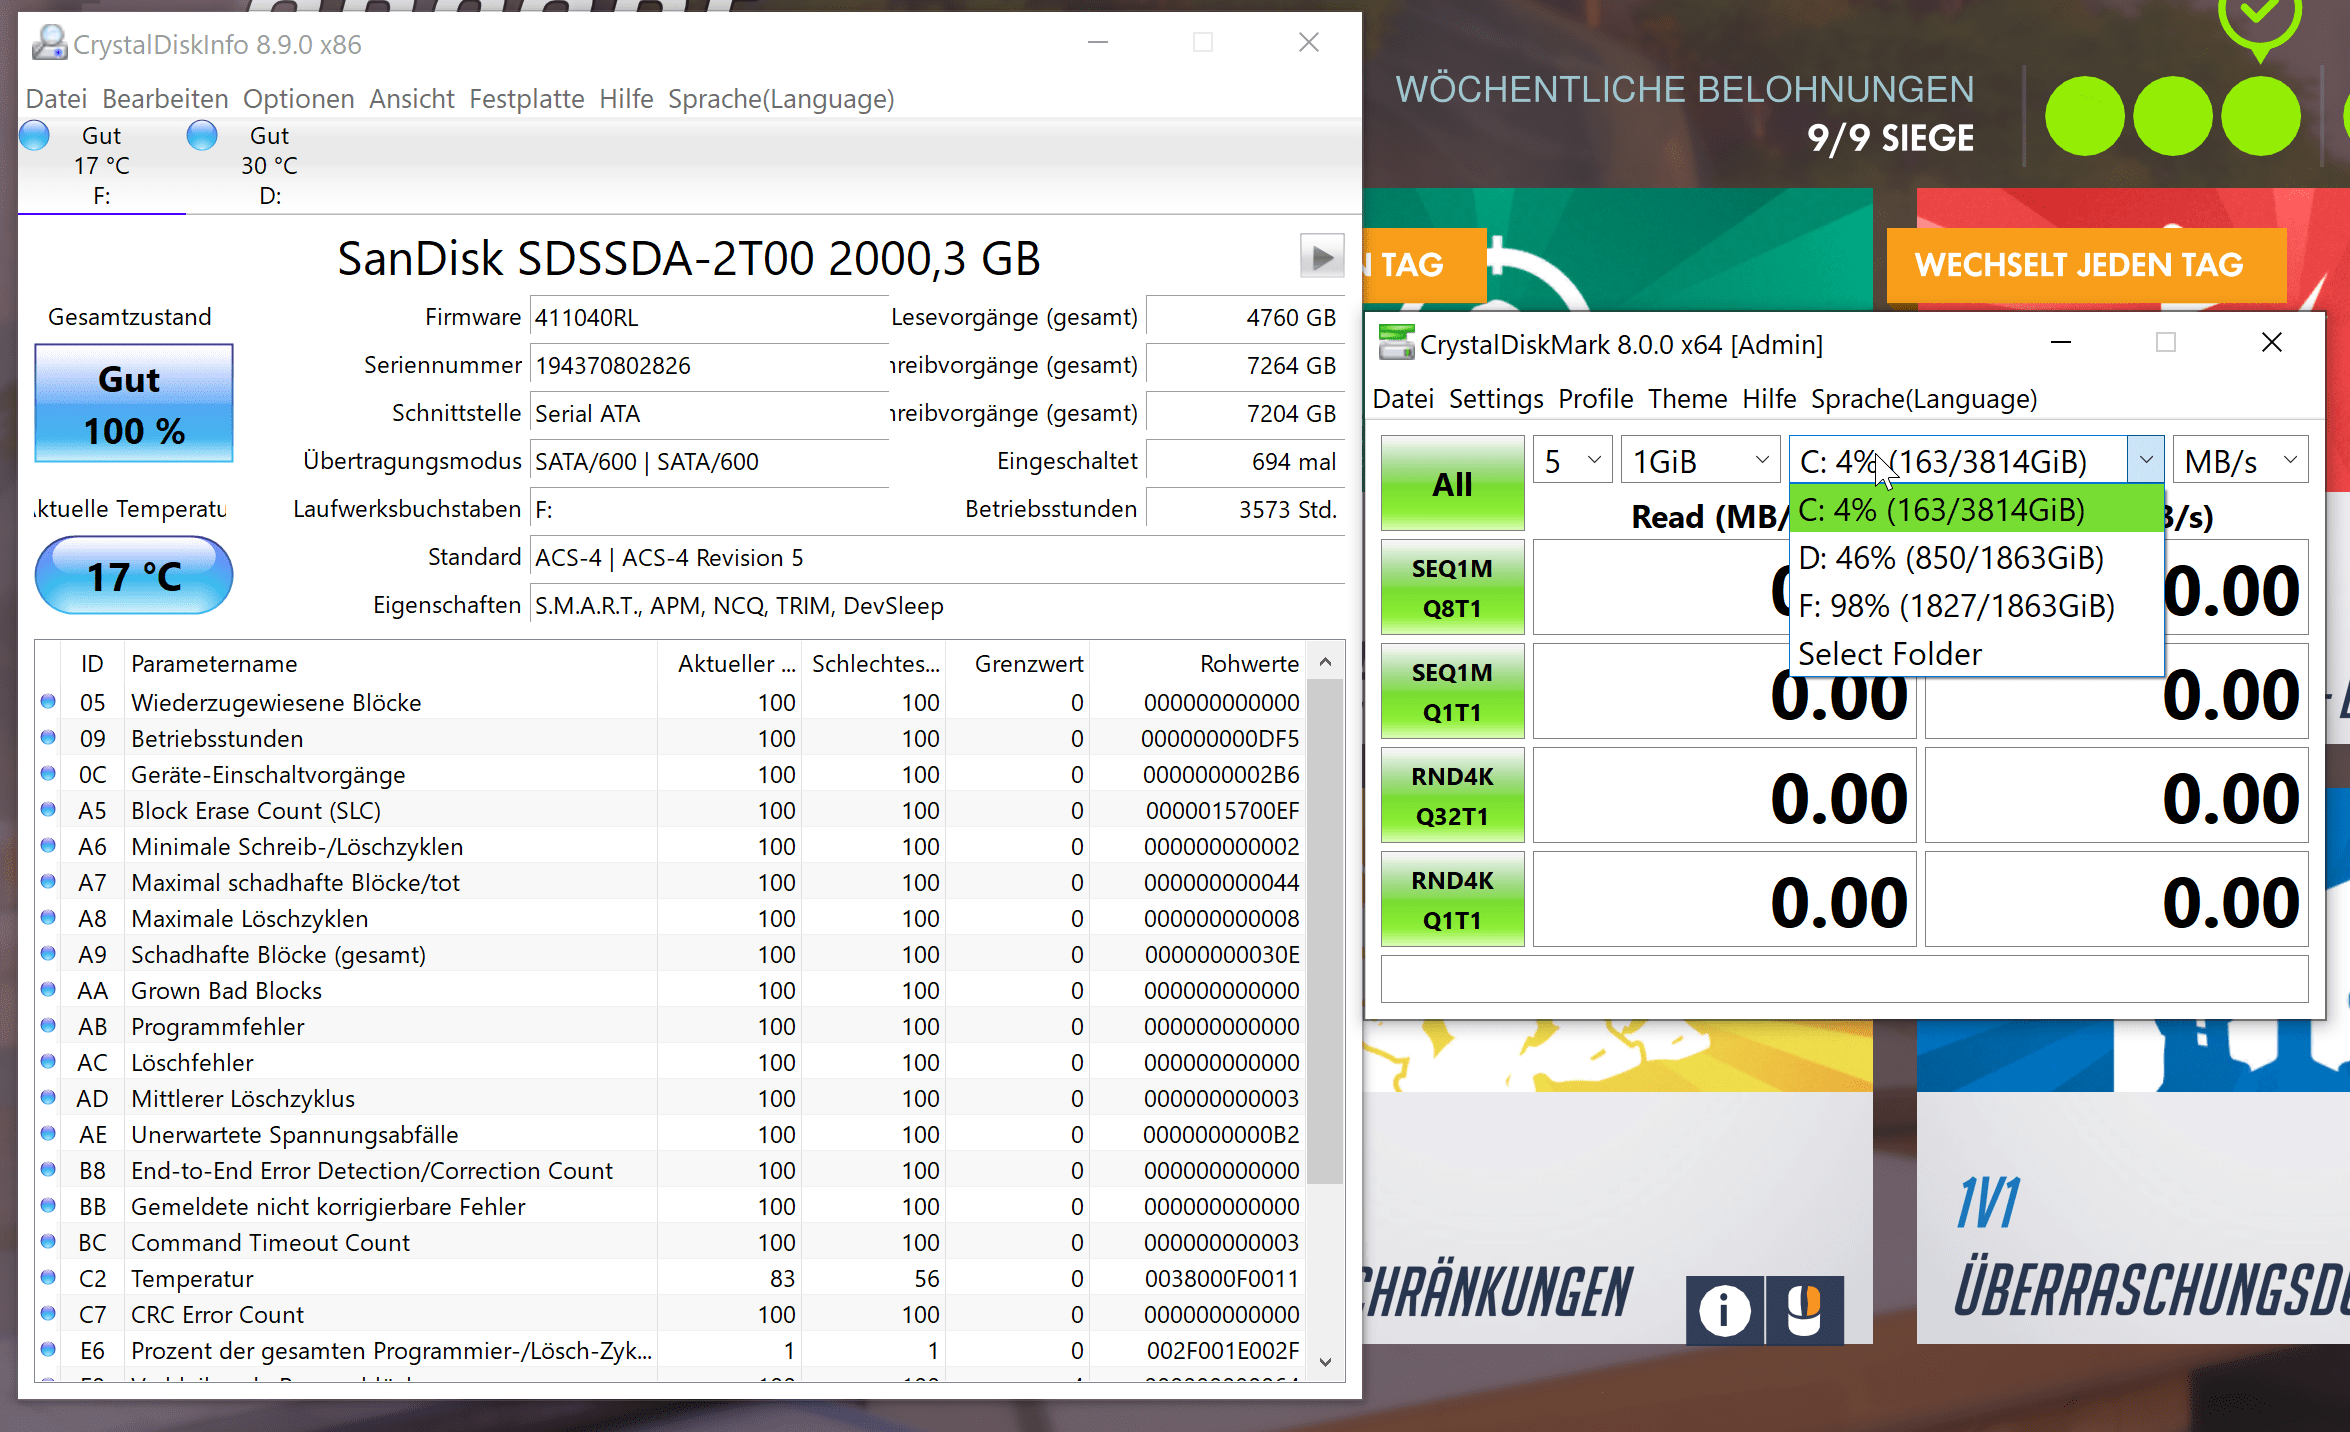Click the Firmware field 411040RL

click(709, 318)
